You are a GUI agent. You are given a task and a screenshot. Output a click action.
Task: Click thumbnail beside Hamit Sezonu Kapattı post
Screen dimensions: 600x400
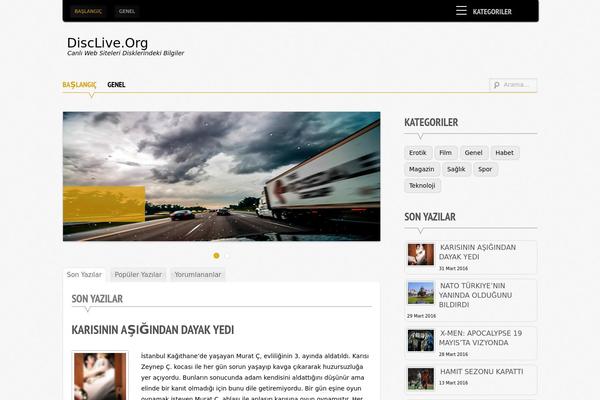pyautogui.click(x=421, y=379)
